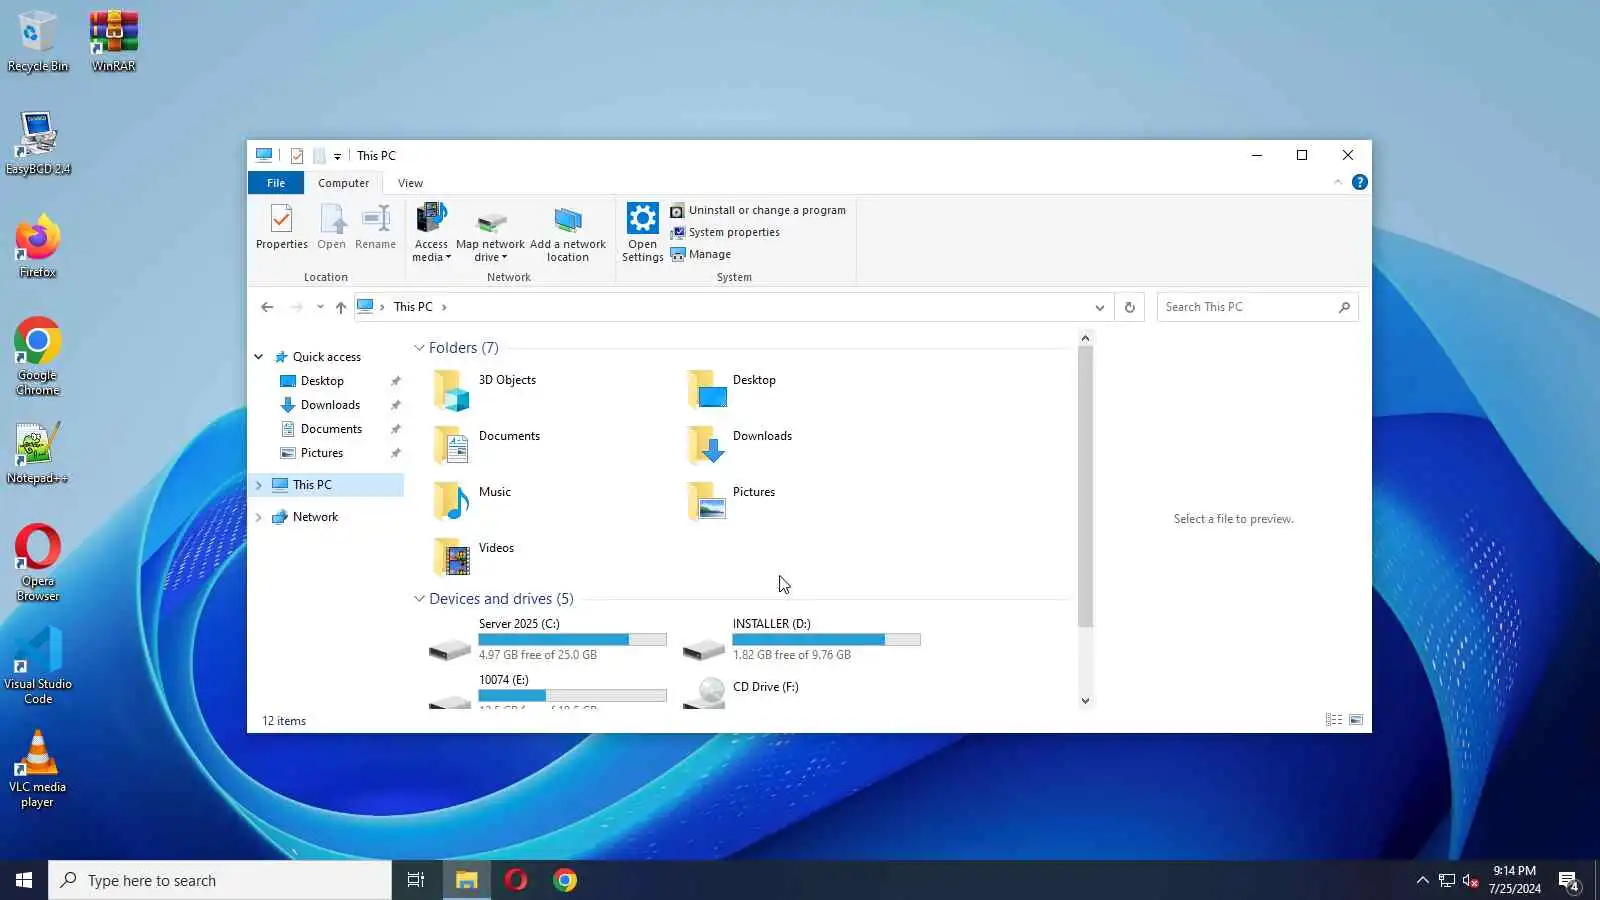Image resolution: width=1600 pixels, height=900 pixels.
Task: Collapse the ribbon with the chevron
Action: click(x=1338, y=182)
